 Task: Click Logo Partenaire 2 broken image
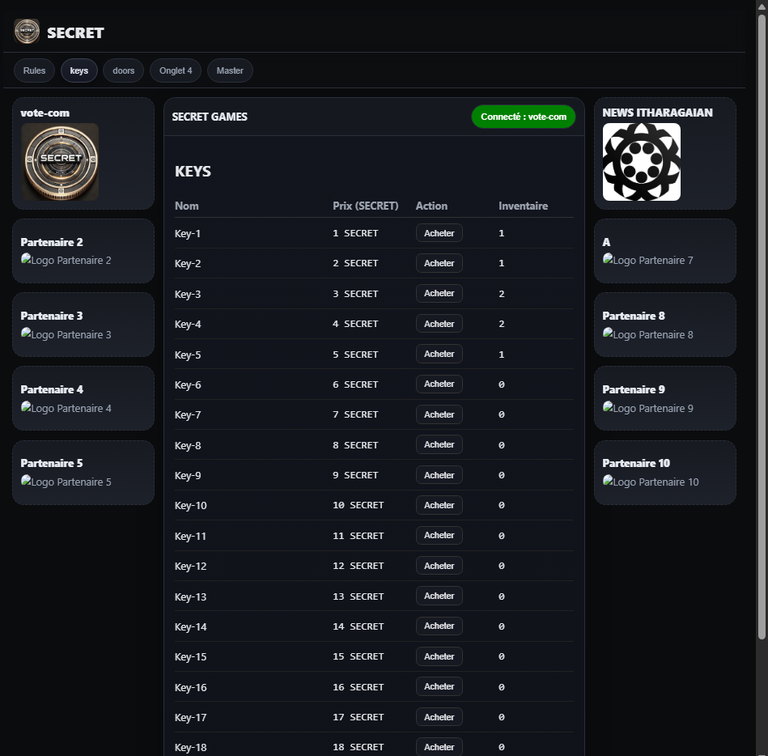(x=66, y=260)
